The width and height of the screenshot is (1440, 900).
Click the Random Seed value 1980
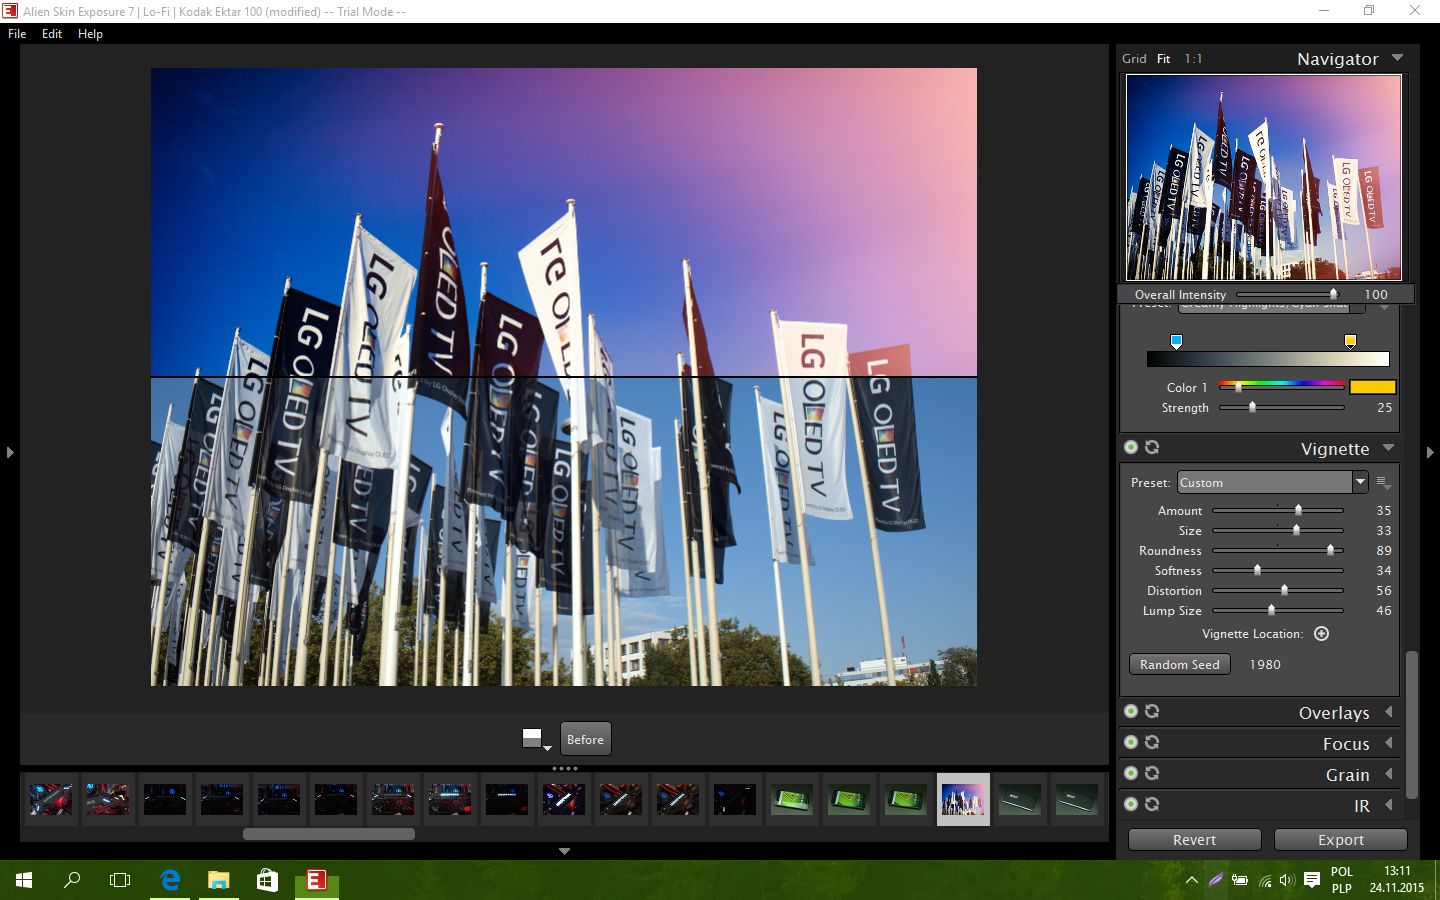tap(1265, 664)
